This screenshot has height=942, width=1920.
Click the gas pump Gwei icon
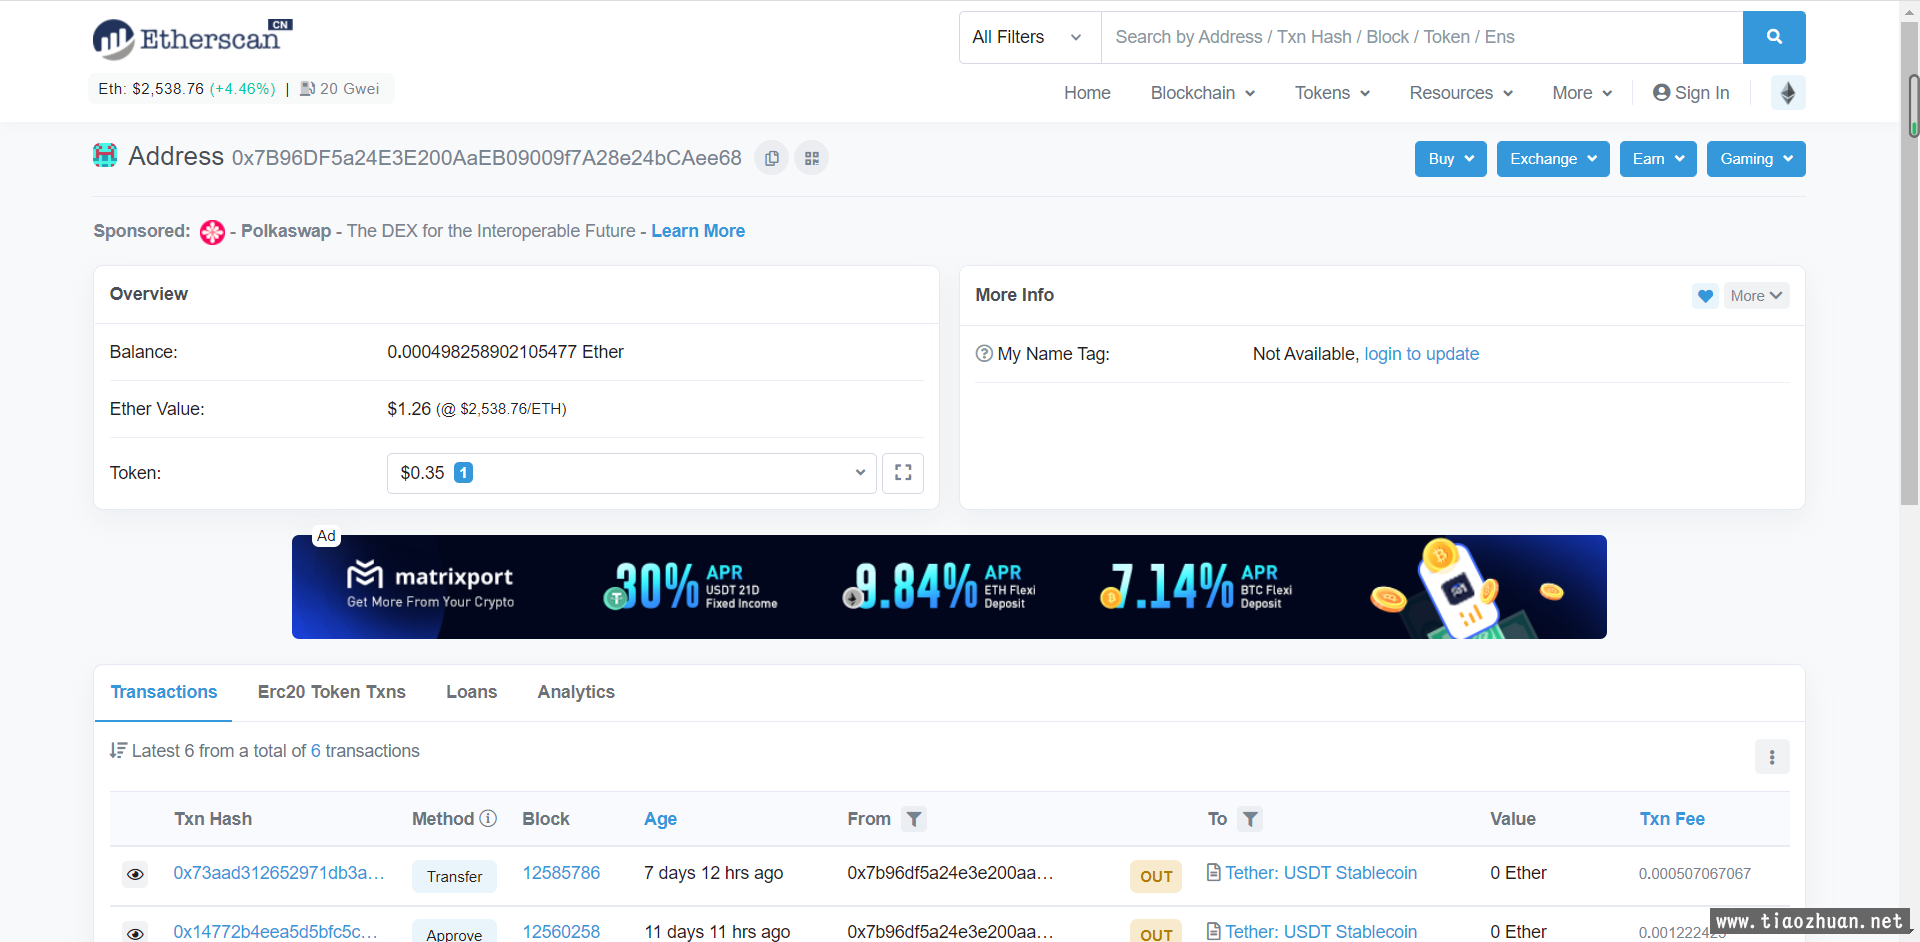pos(308,89)
